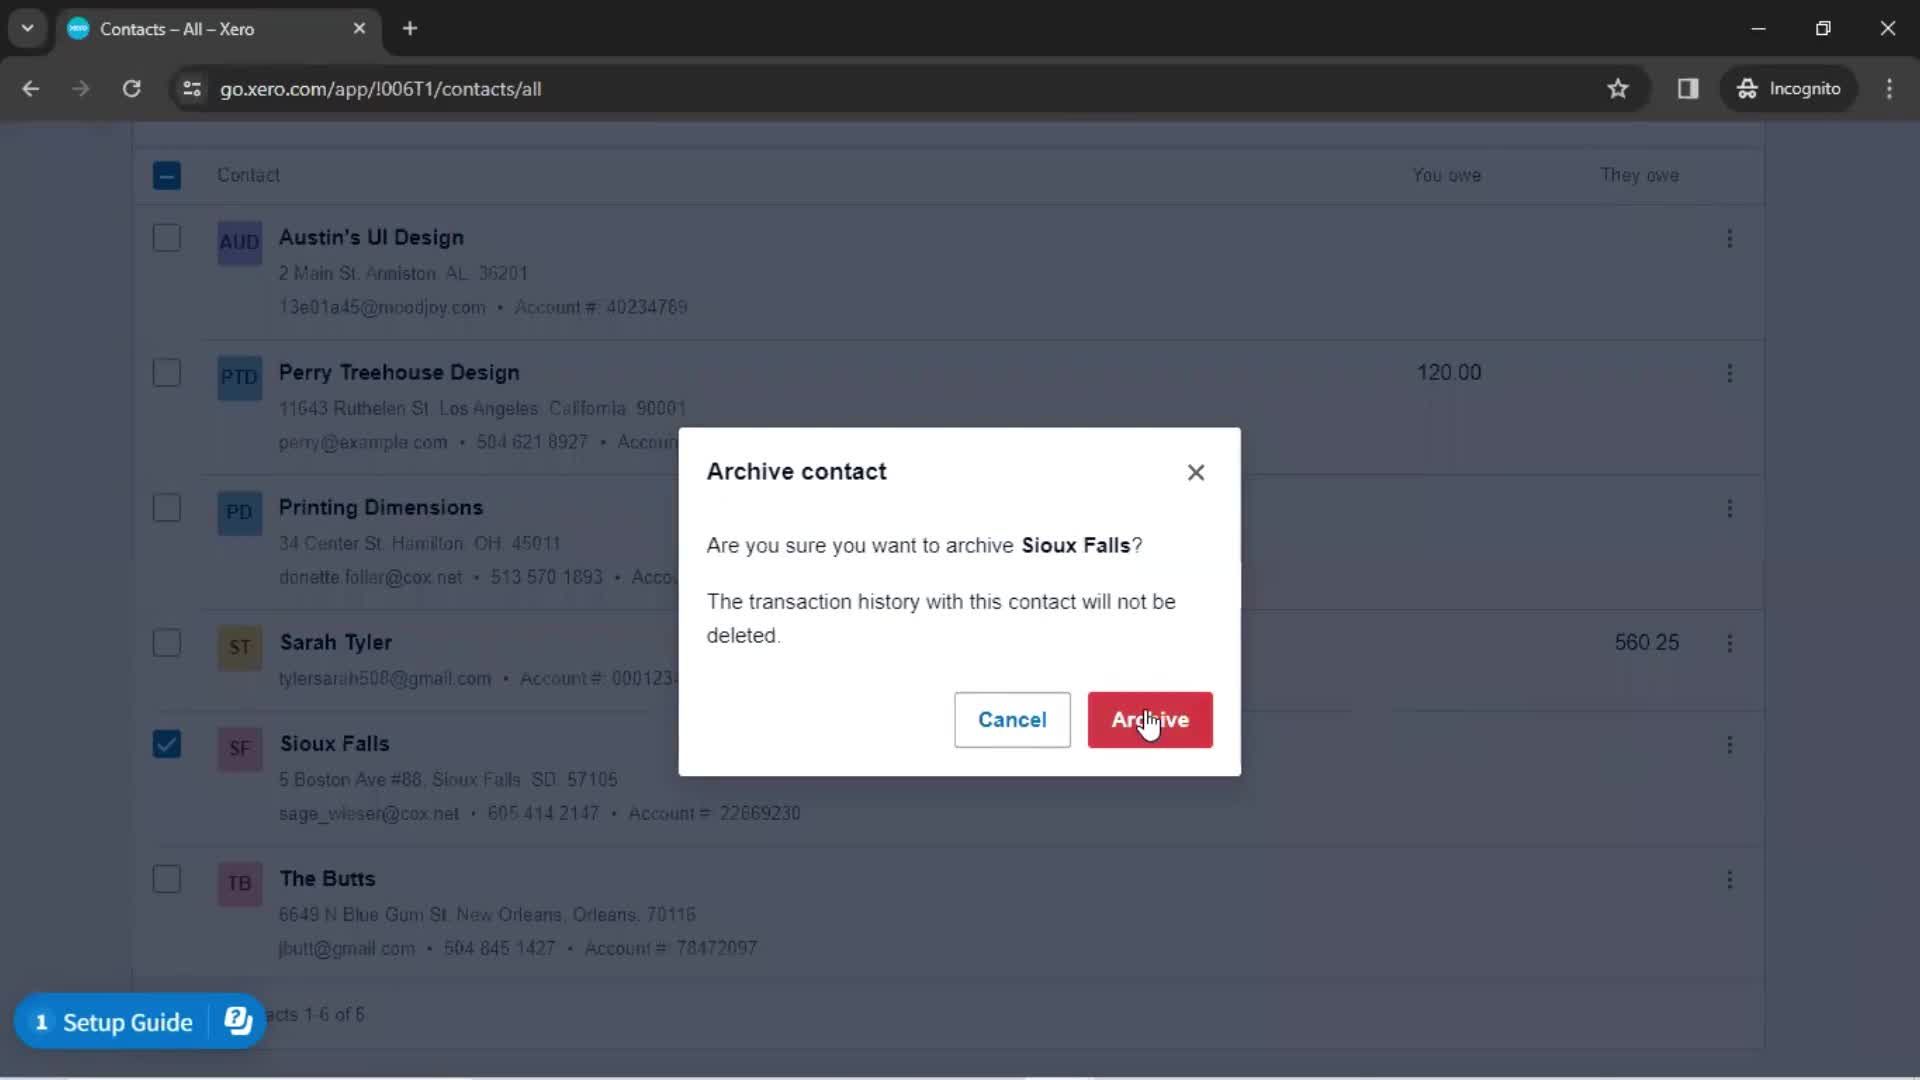
Task: Open Austin's UI Design contact
Action: (371, 238)
